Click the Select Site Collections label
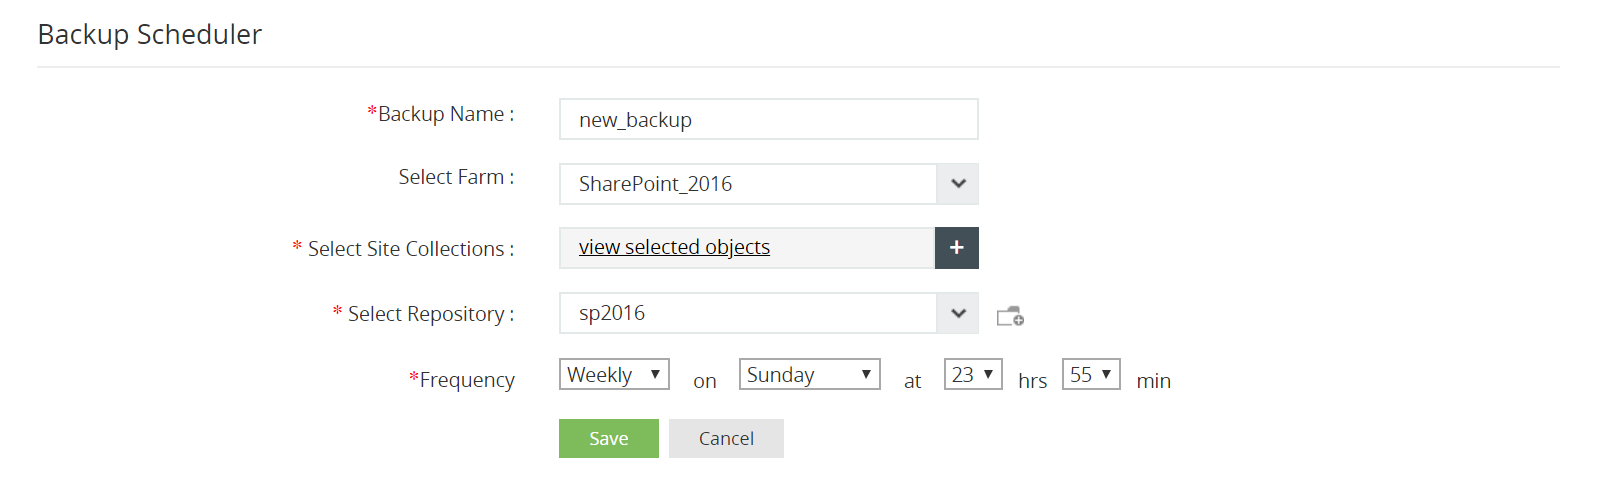 (x=410, y=249)
